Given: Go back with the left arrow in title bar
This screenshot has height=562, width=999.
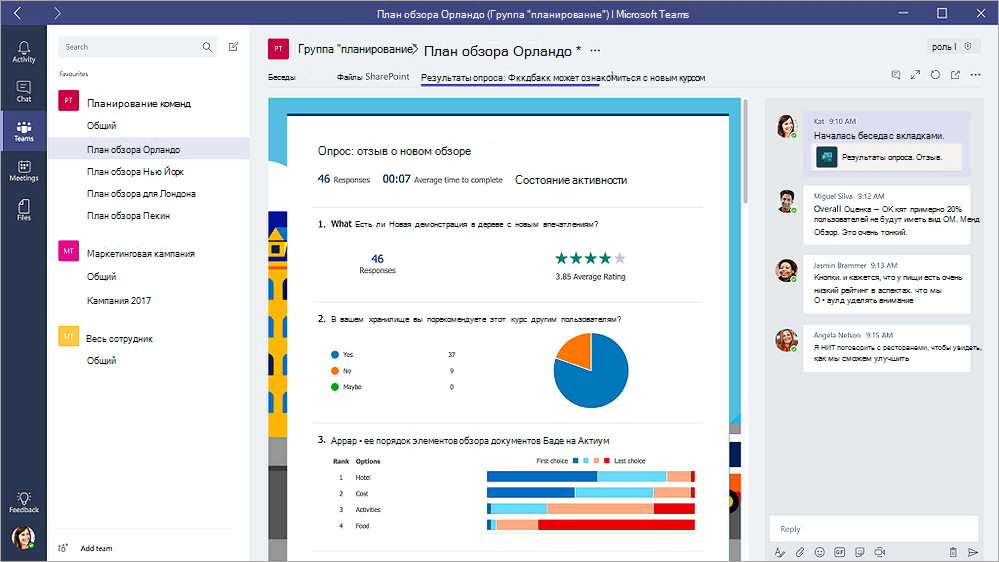Looking at the screenshot, I should point(17,13).
